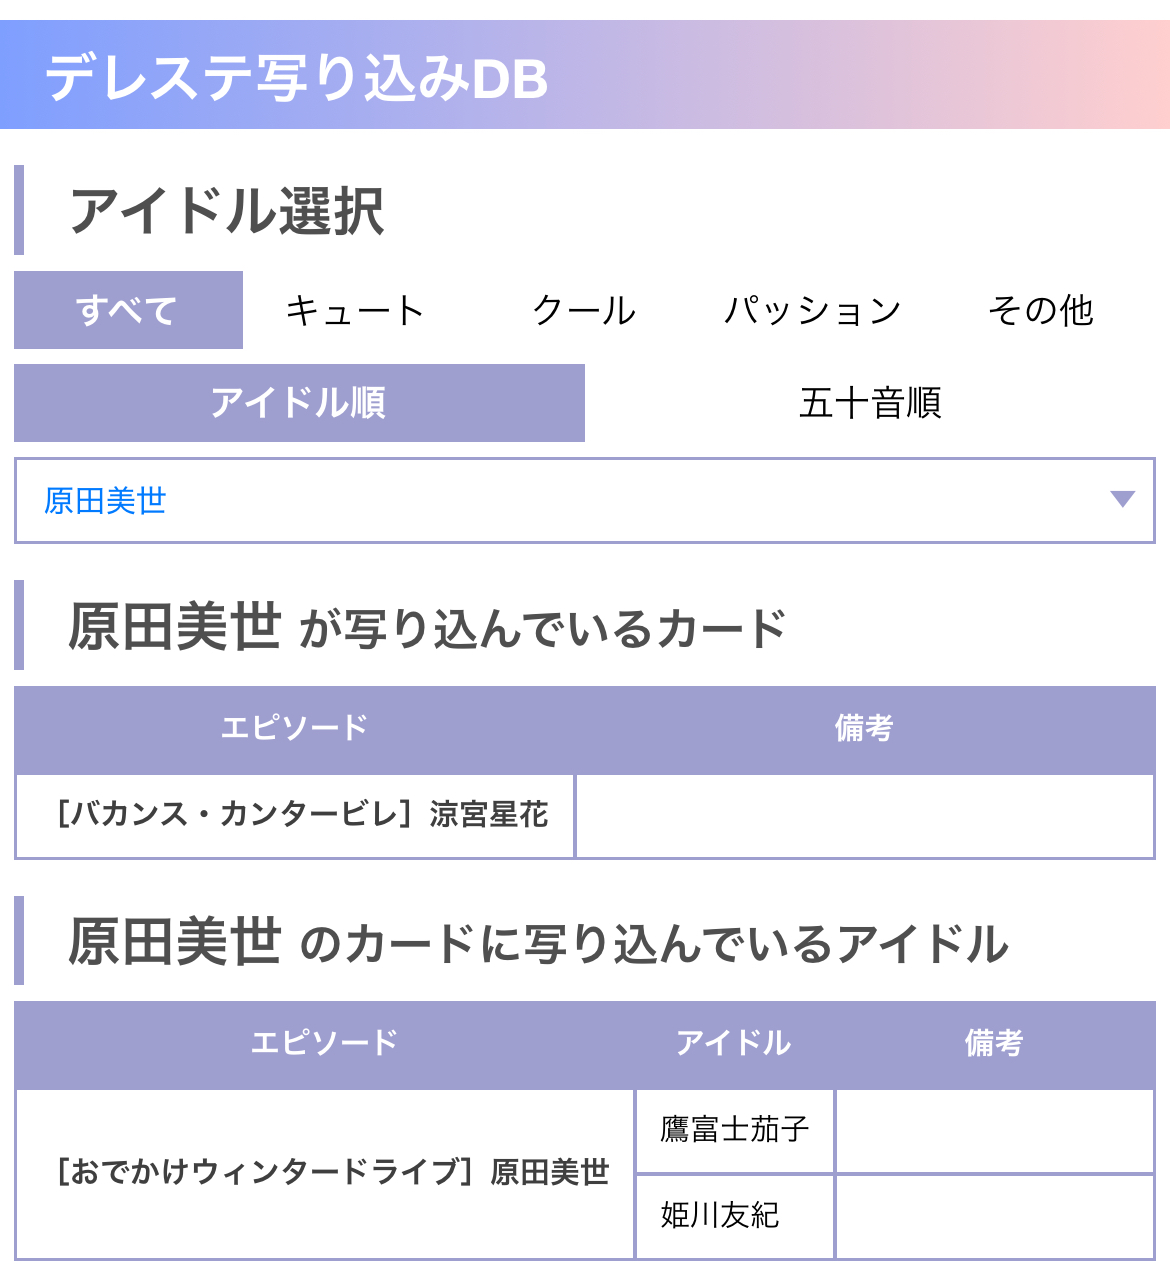Click the エピソード header of first table
Screen dimensions: 1170x1275
tap(295, 728)
